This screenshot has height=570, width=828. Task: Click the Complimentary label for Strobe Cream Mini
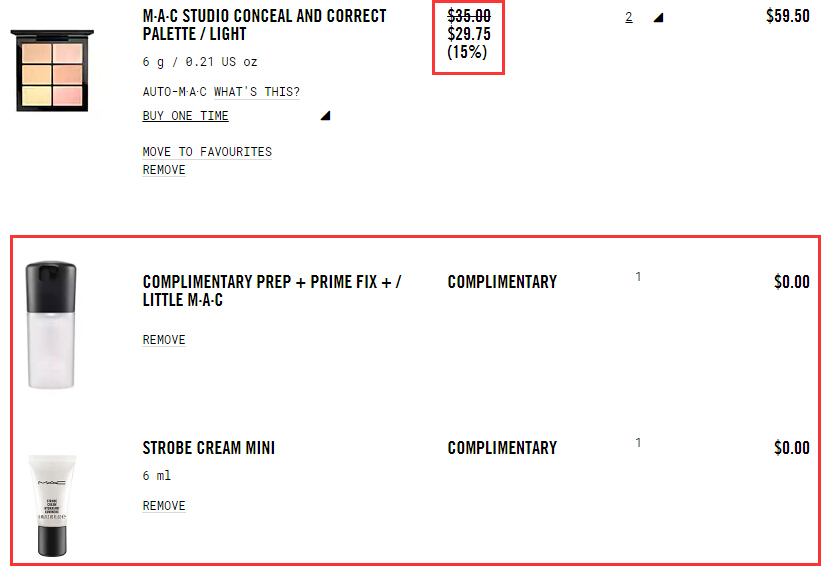(502, 448)
